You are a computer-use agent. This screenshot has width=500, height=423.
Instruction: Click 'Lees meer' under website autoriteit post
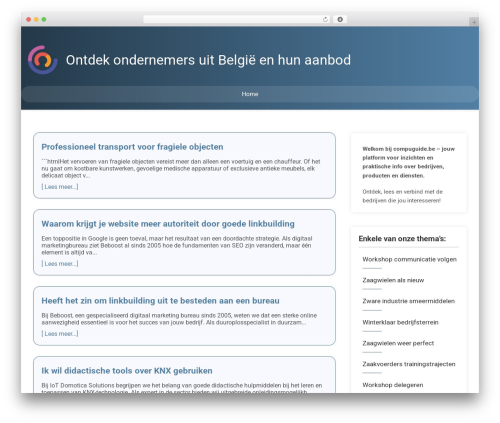click(x=60, y=264)
